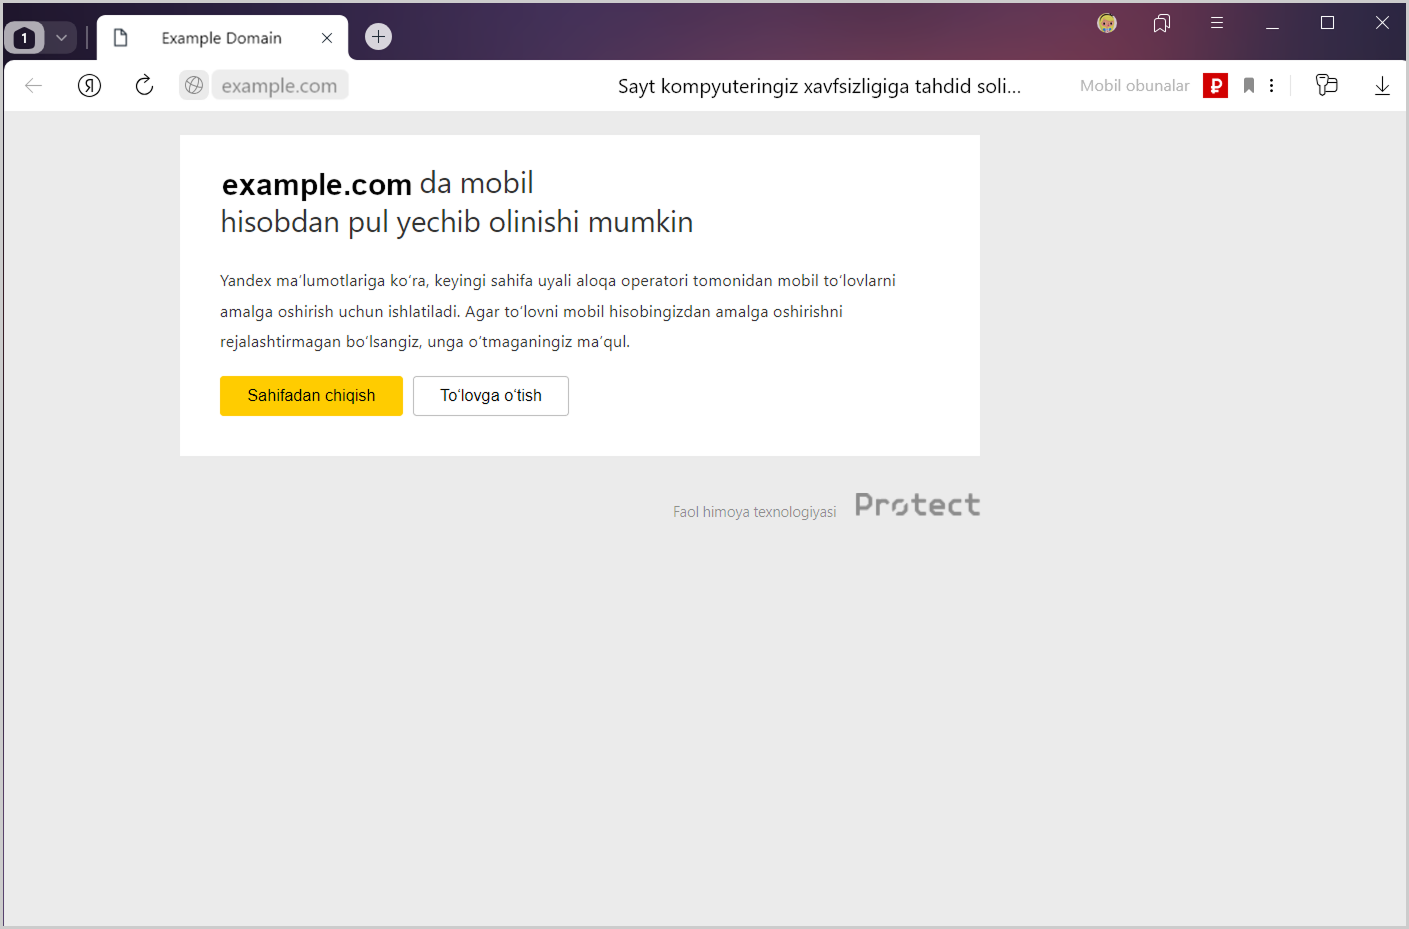Screen dimensions: 1409x929
Task: Open the bookmarks collections icon
Action: (x=1161, y=23)
